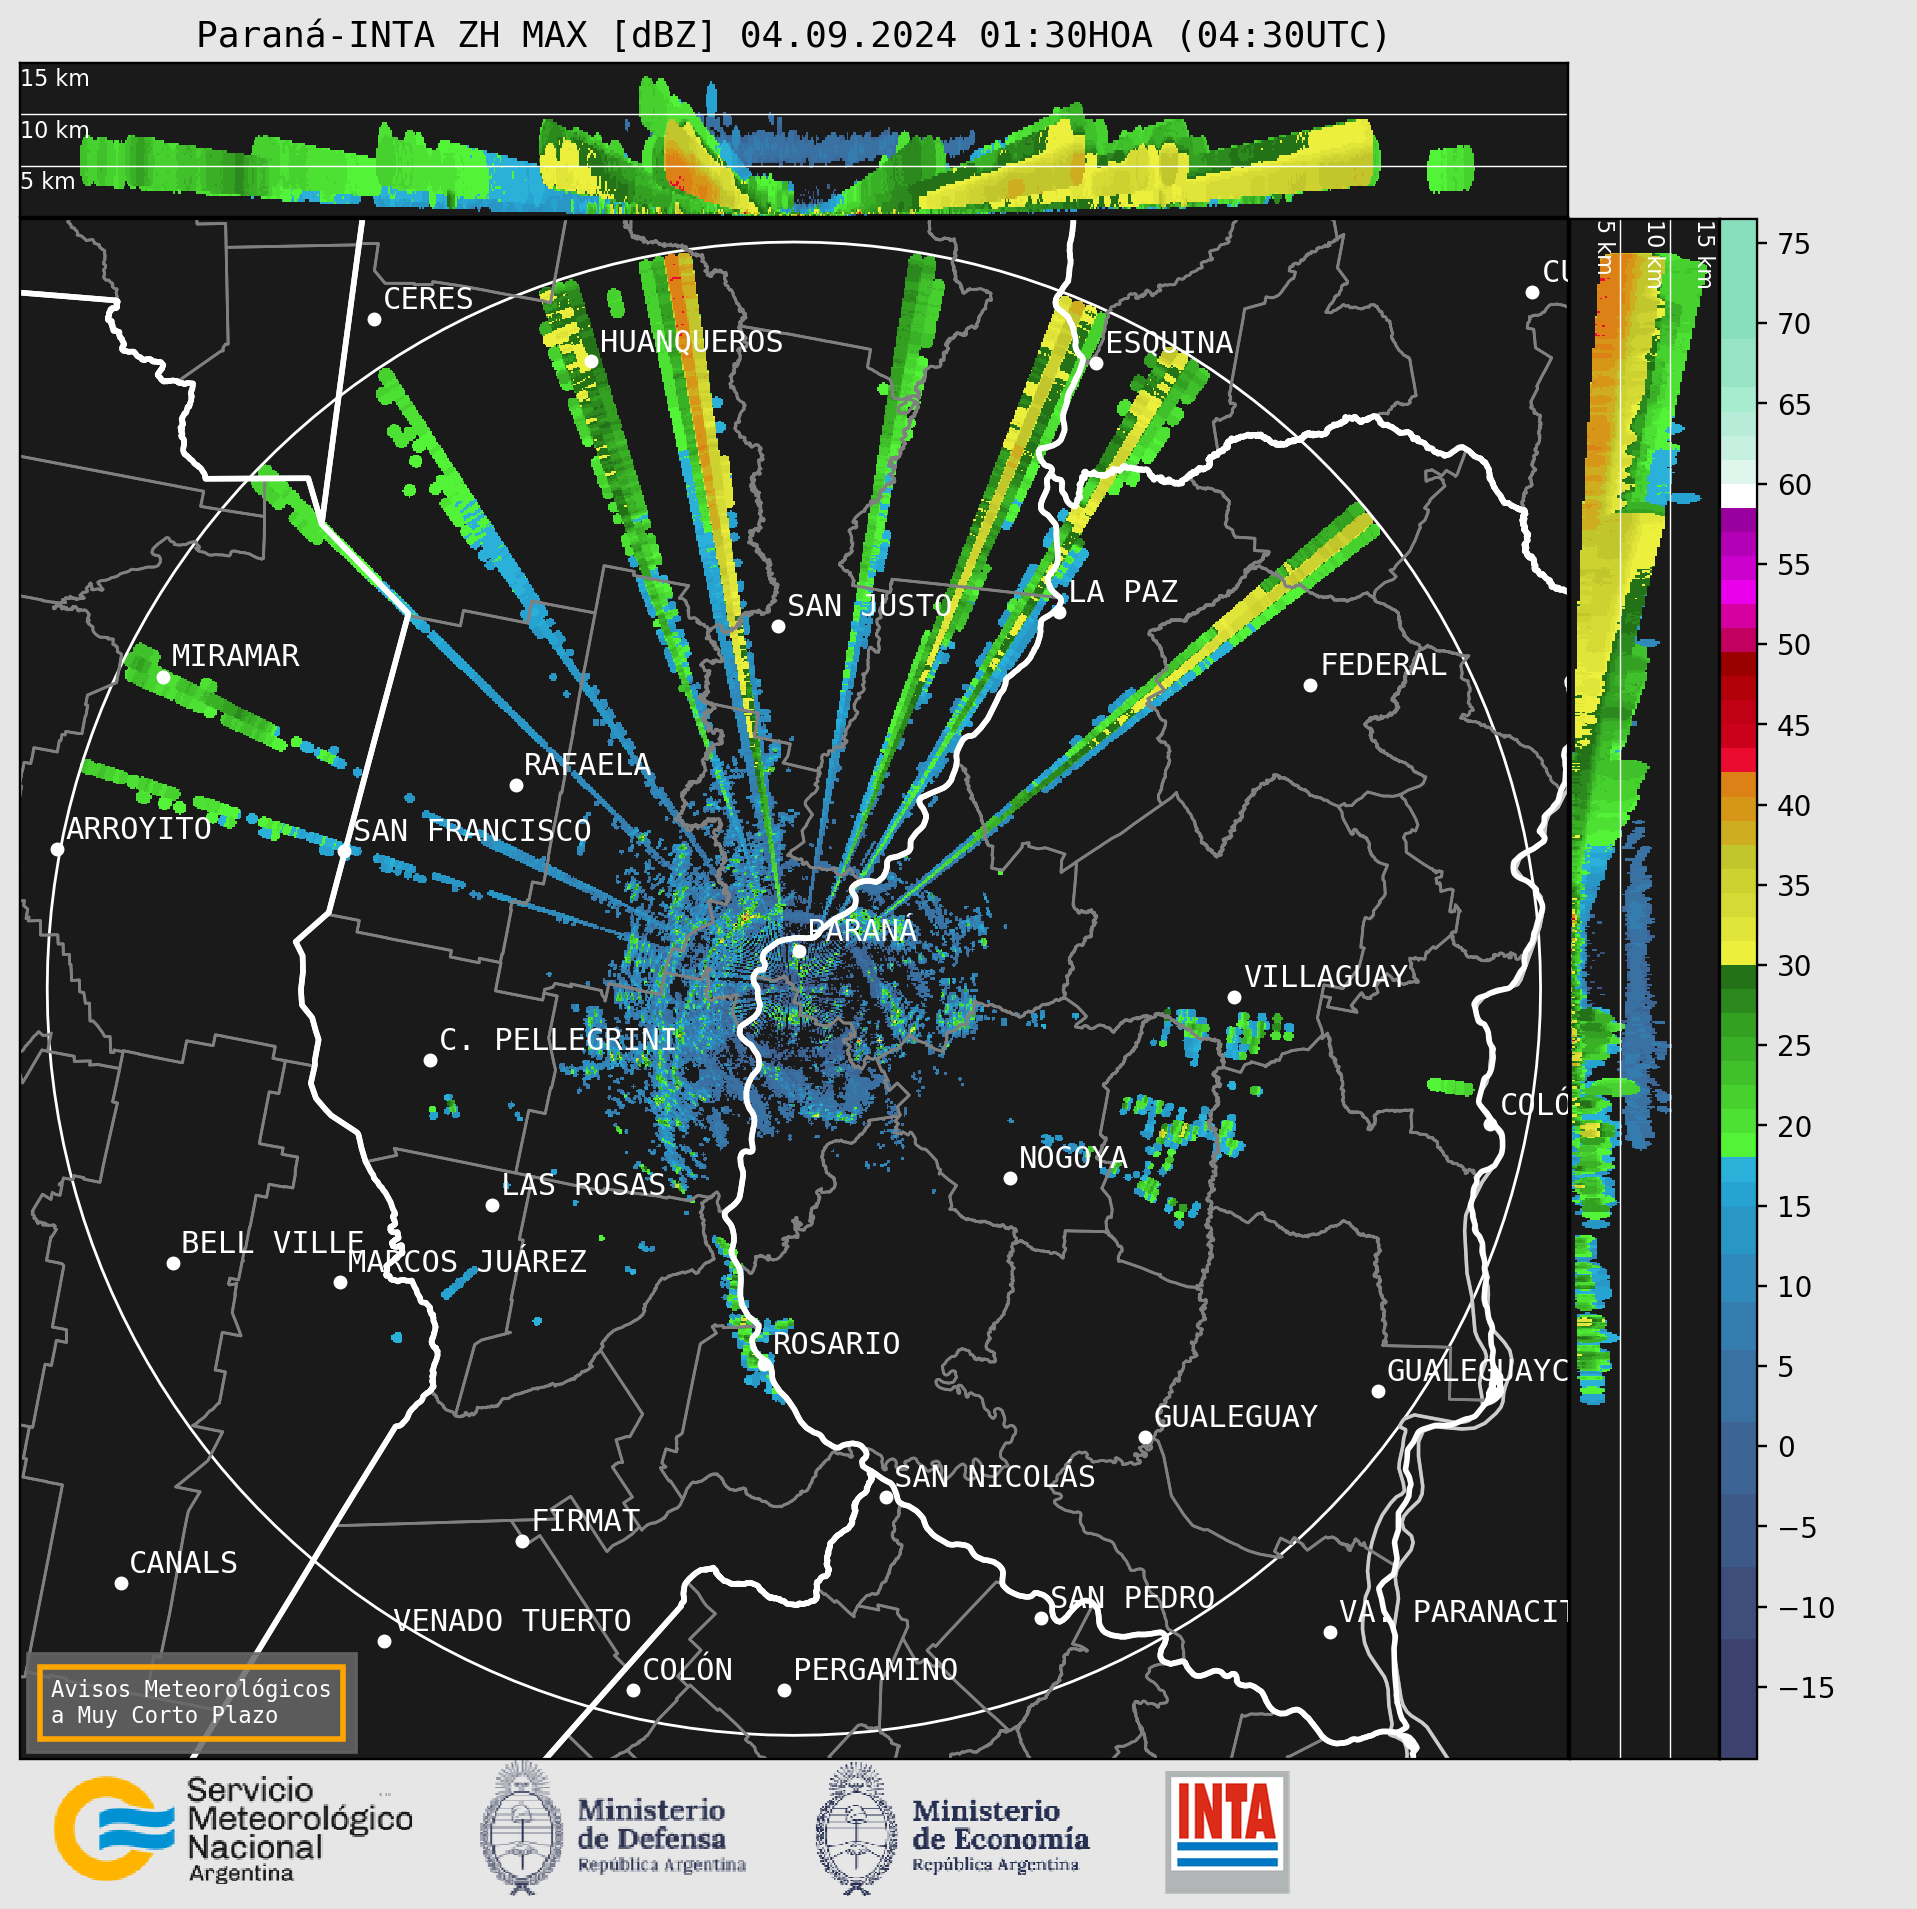Click the FEDERAL city label
Image resolution: width=1917 pixels, height=1909 pixels.
1383,665
